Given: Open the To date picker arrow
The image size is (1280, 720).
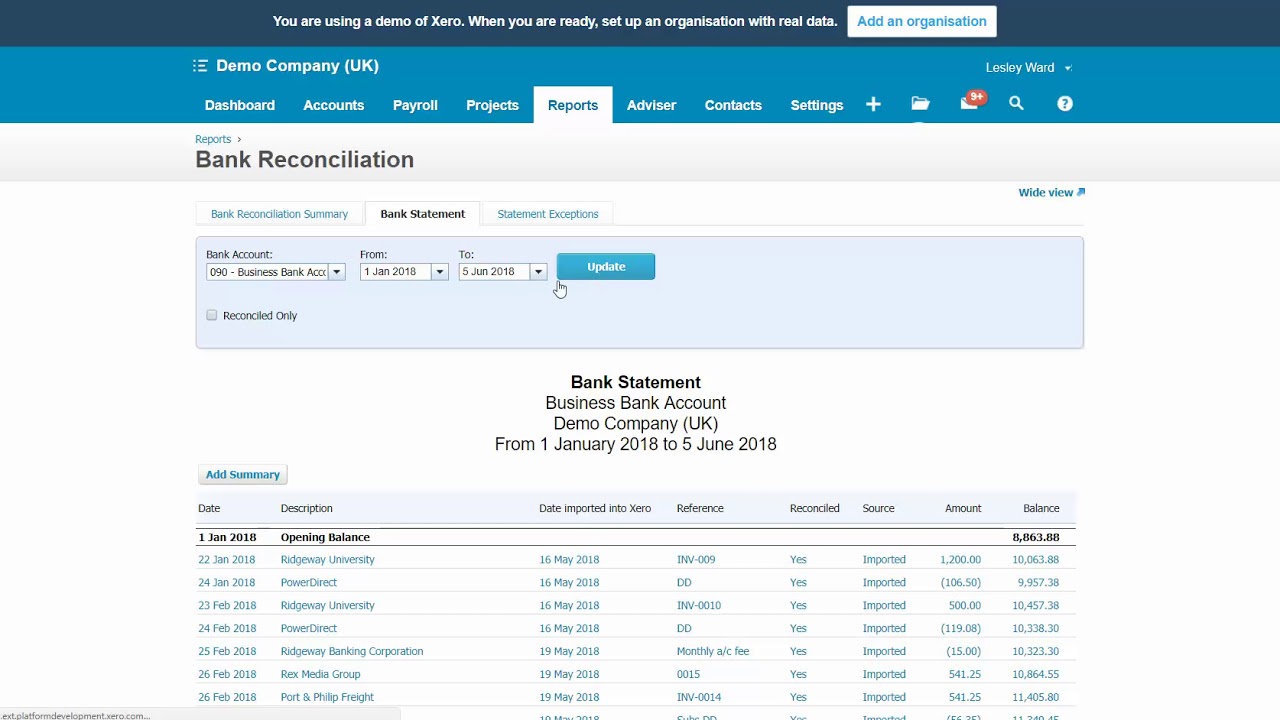Looking at the screenshot, I should pos(538,272).
